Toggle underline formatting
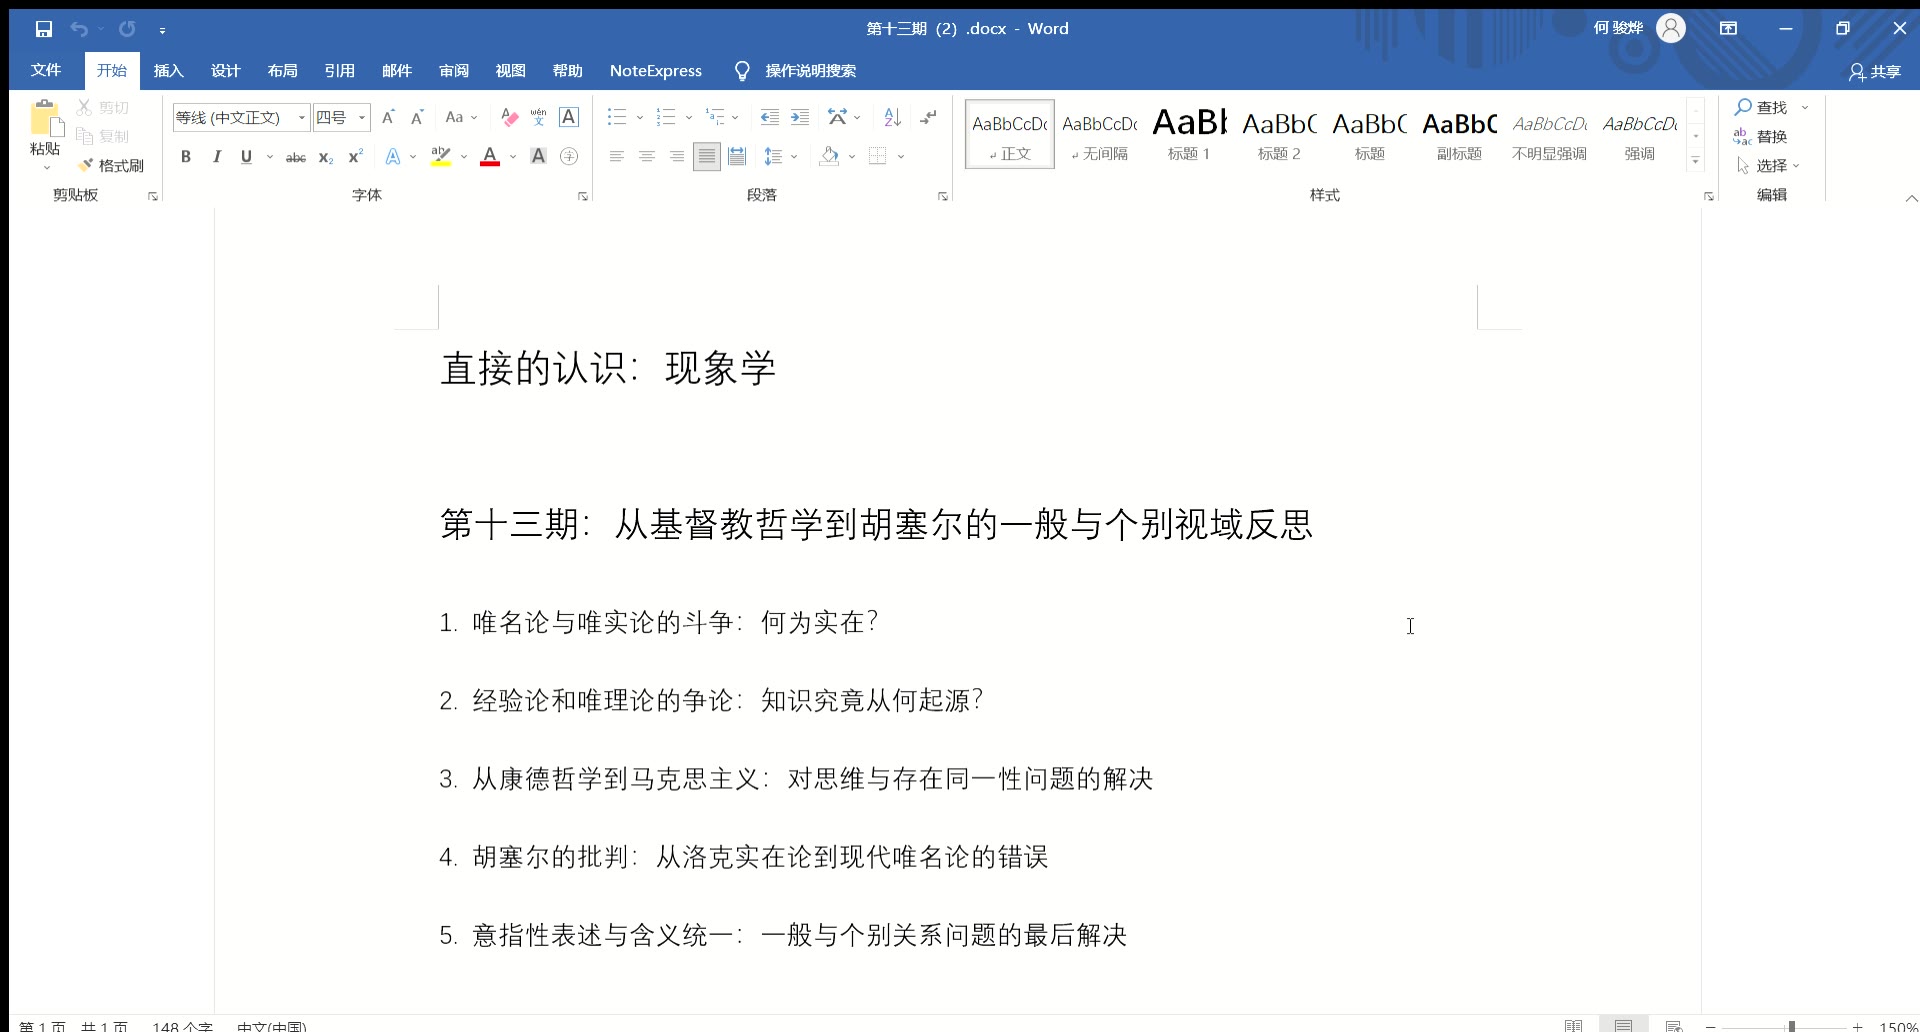This screenshot has height=1032, width=1920. click(246, 157)
